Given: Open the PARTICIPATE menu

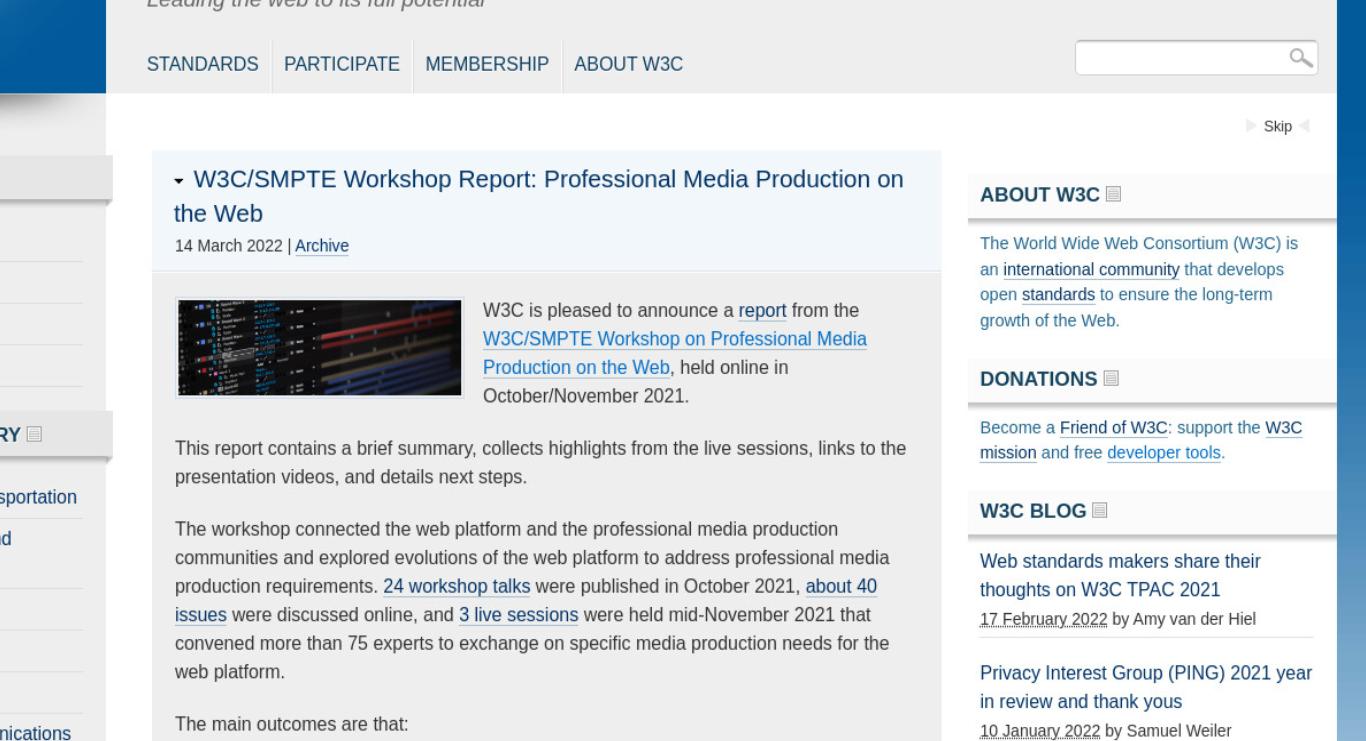Looking at the screenshot, I should tap(342, 64).
